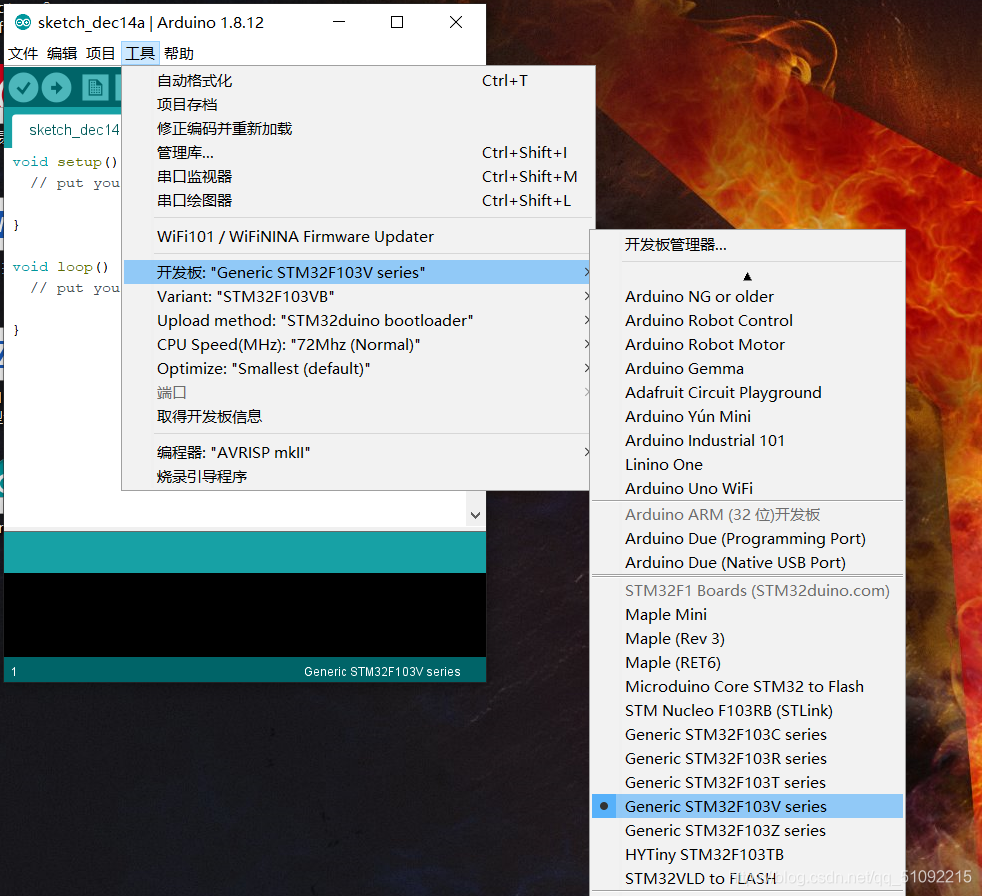Choose Generic STM32F103T series

coord(747,783)
